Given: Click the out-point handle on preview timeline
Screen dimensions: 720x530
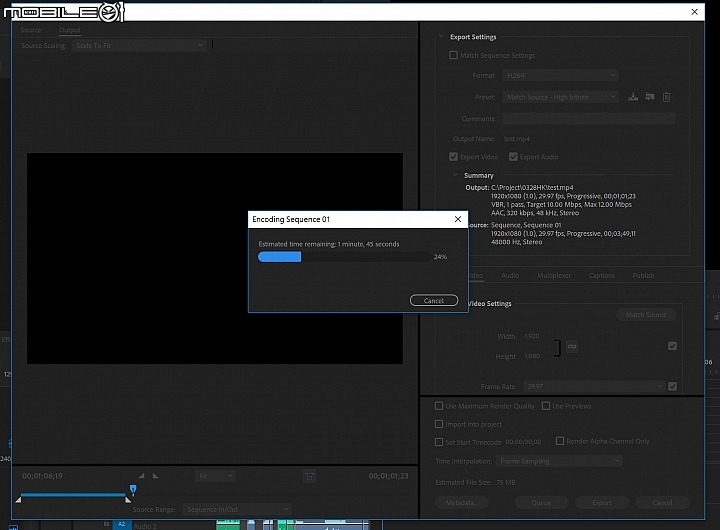Looking at the screenshot, I should (x=128, y=499).
